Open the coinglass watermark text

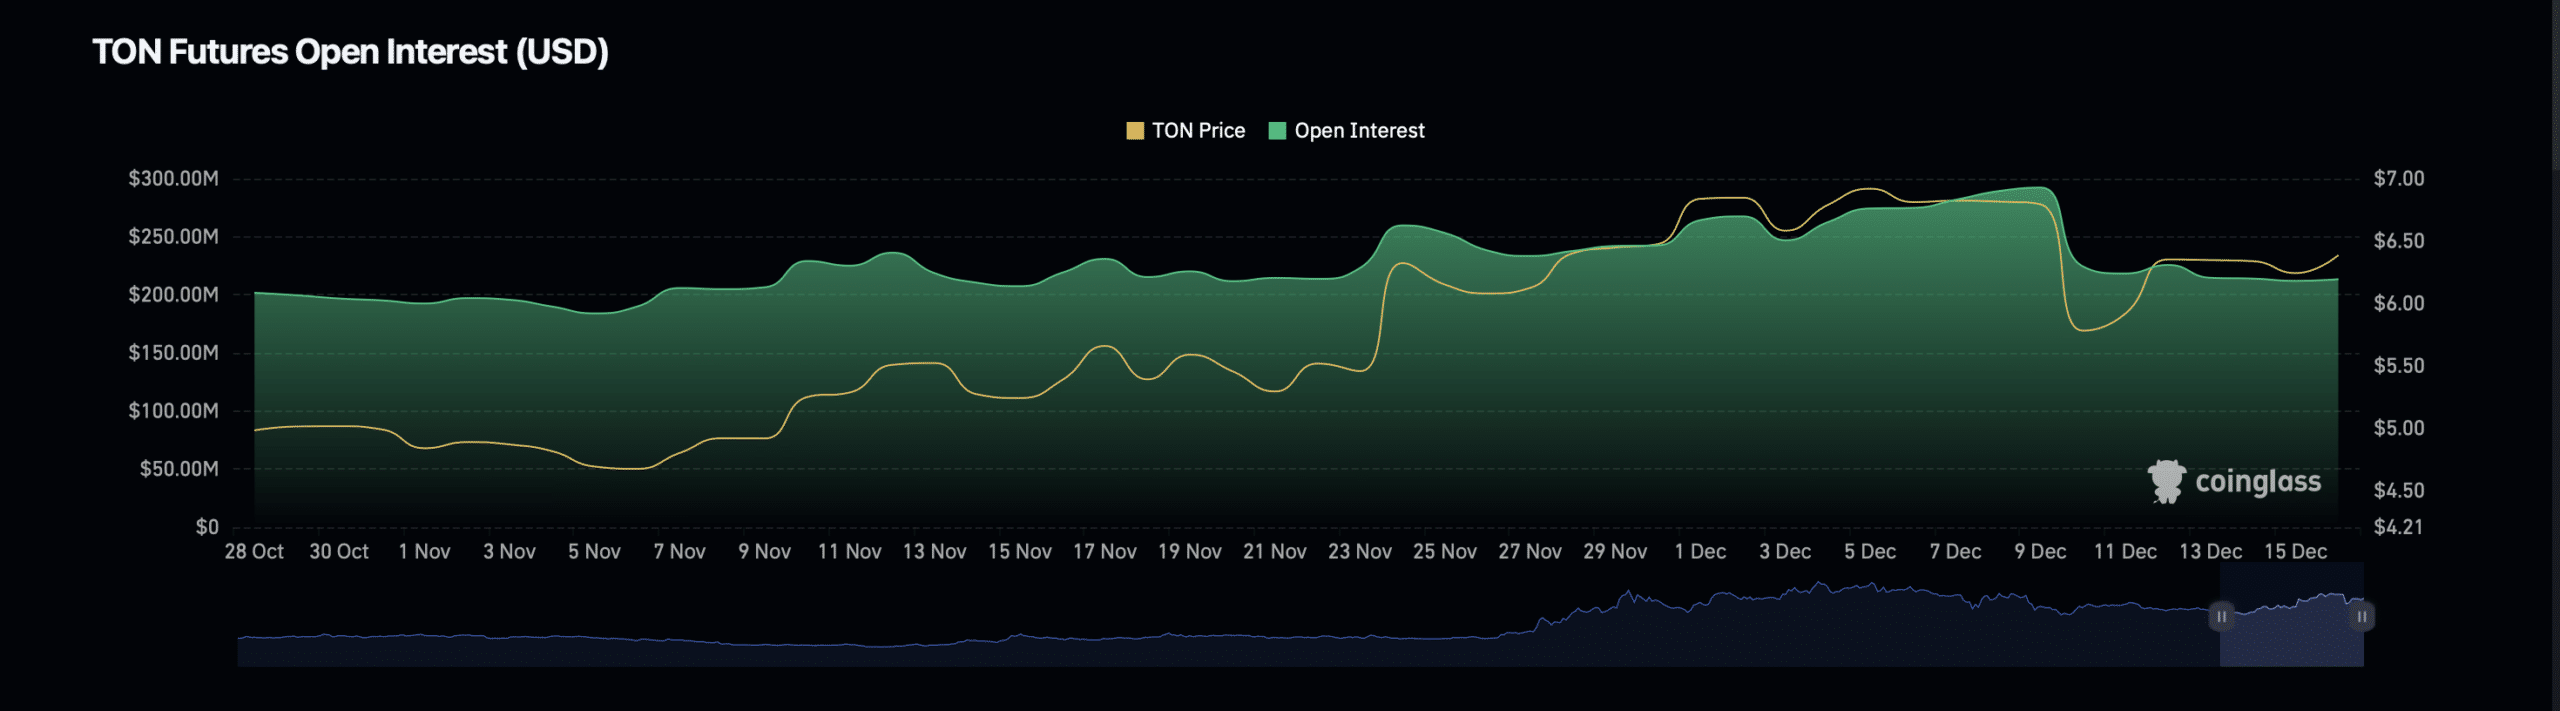click(2257, 482)
